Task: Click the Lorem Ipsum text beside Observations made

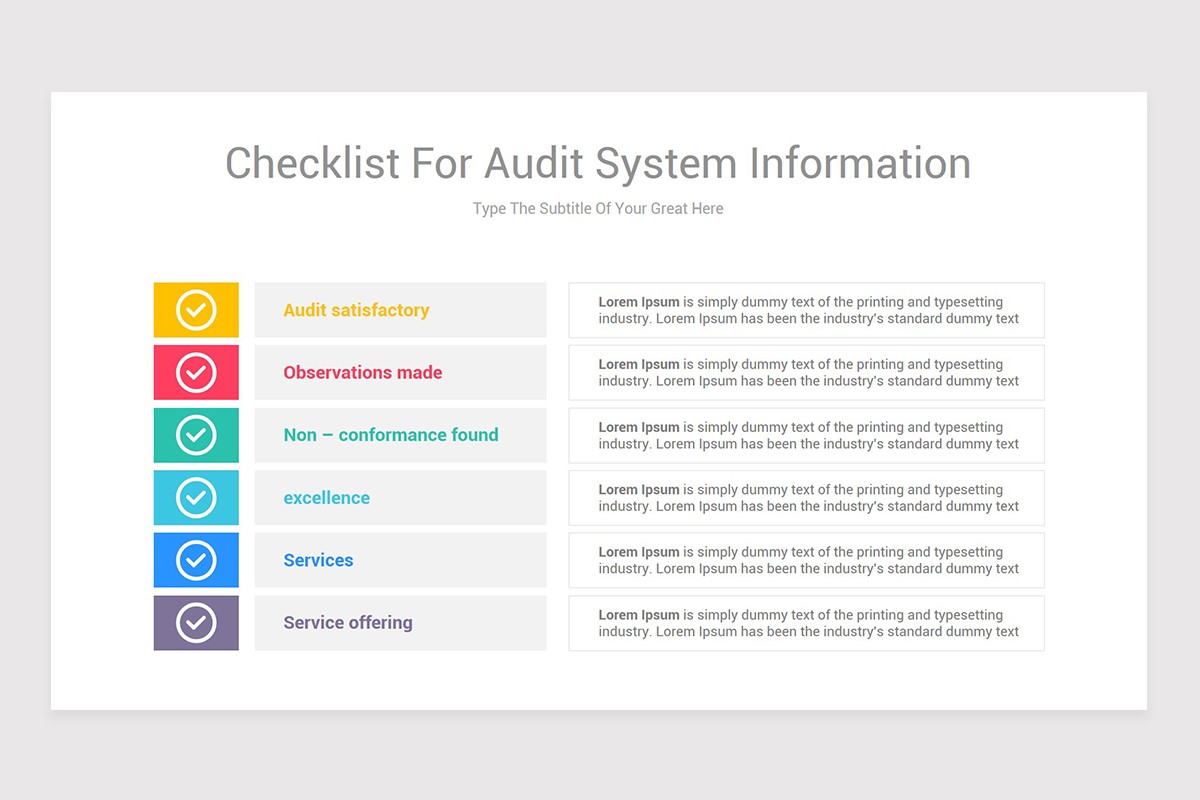Action: coord(806,372)
